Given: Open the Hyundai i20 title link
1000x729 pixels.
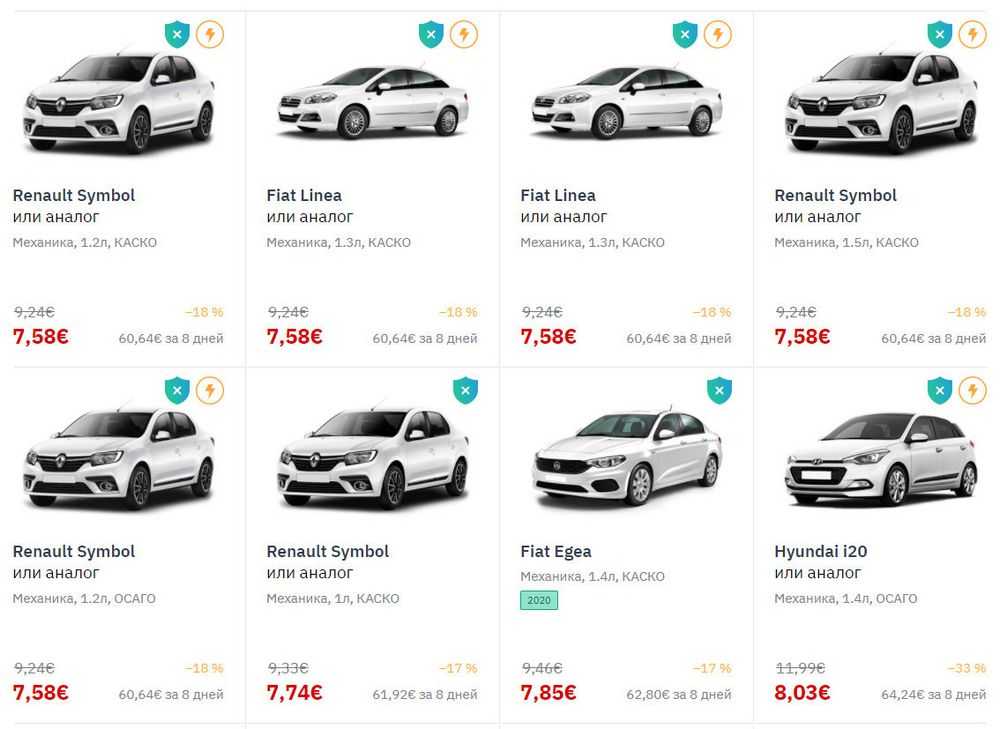Looking at the screenshot, I should (x=818, y=552).
